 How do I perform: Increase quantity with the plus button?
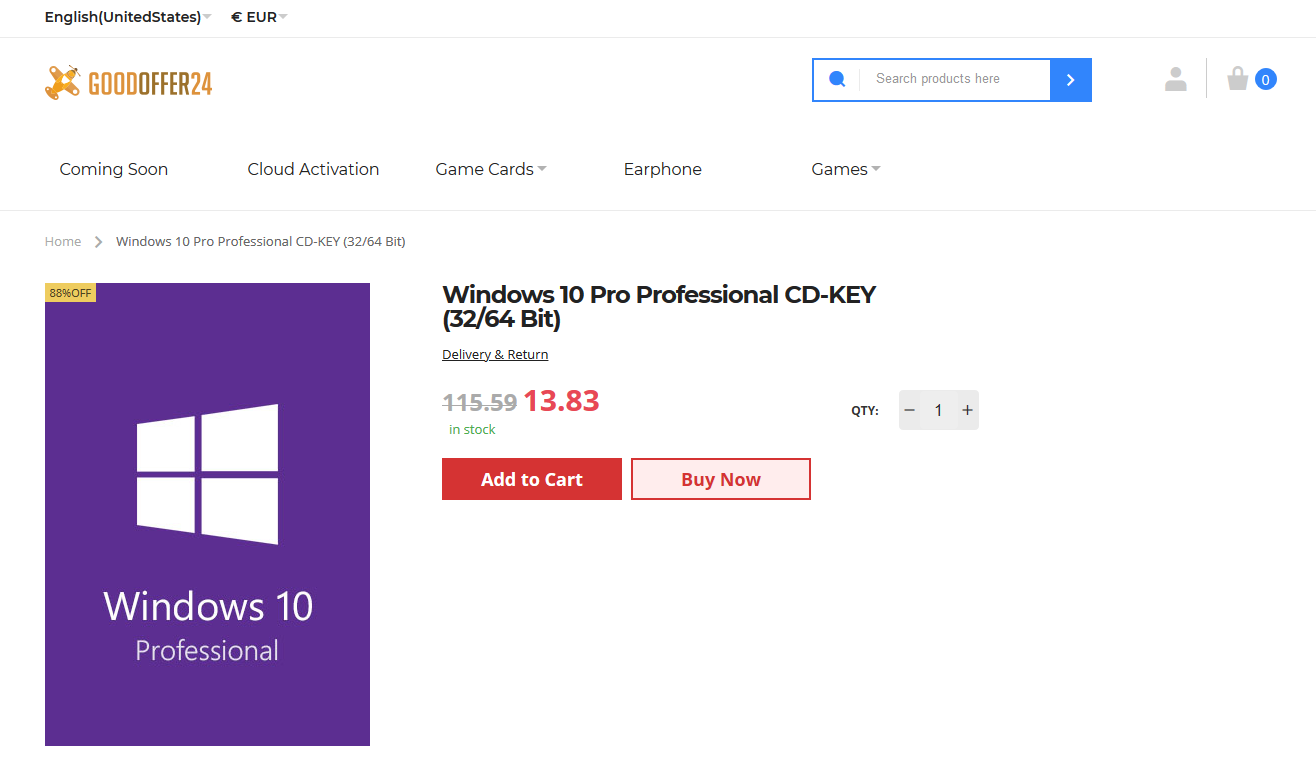coord(967,410)
